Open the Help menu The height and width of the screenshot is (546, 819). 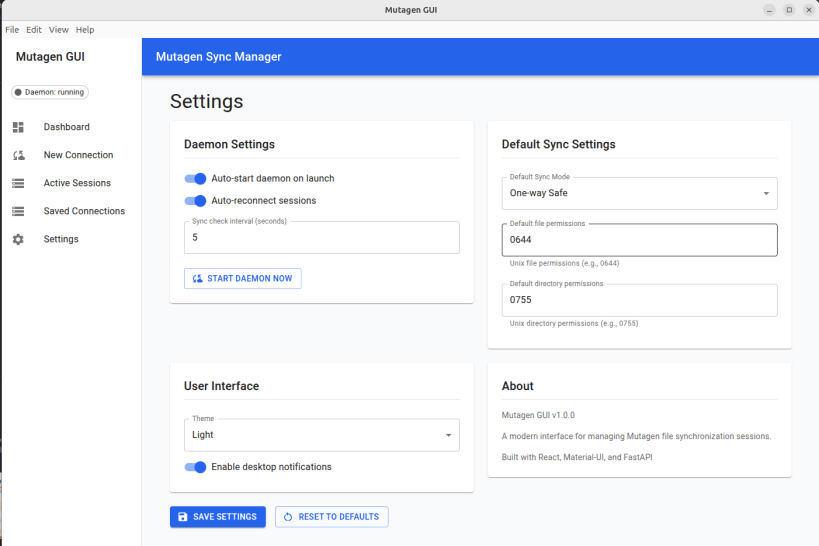[x=85, y=30]
